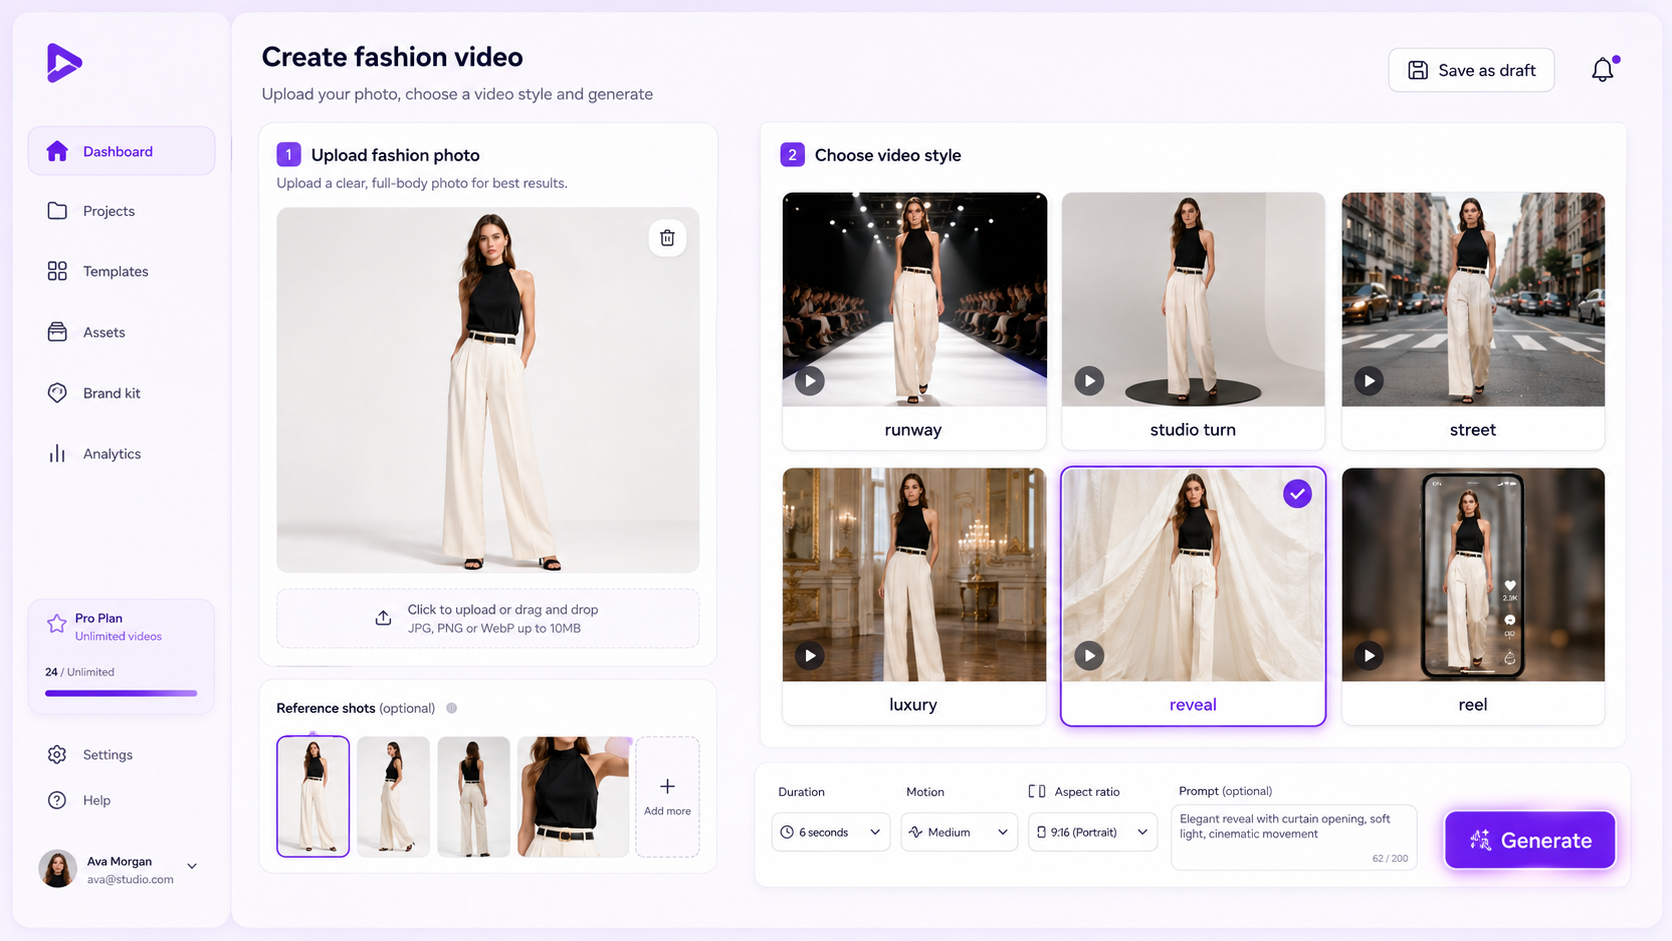Open the Duration dropdown showing 6 seconds
Image resolution: width=1672 pixels, height=941 pixels.
click(x=830, y=832)
